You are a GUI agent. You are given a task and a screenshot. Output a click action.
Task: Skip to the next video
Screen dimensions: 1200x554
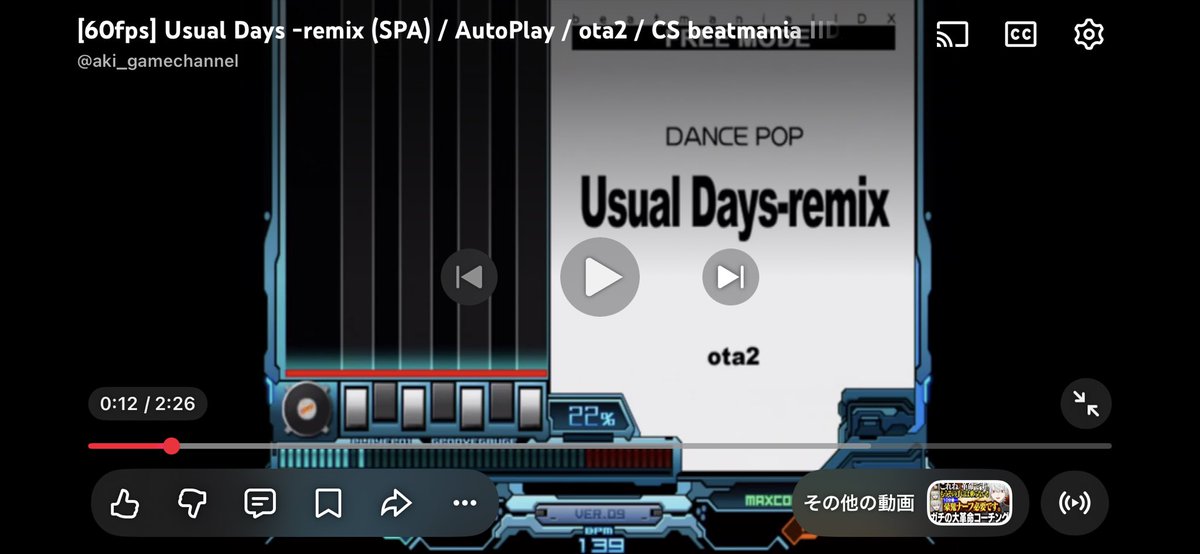click(x=730, y=277)
